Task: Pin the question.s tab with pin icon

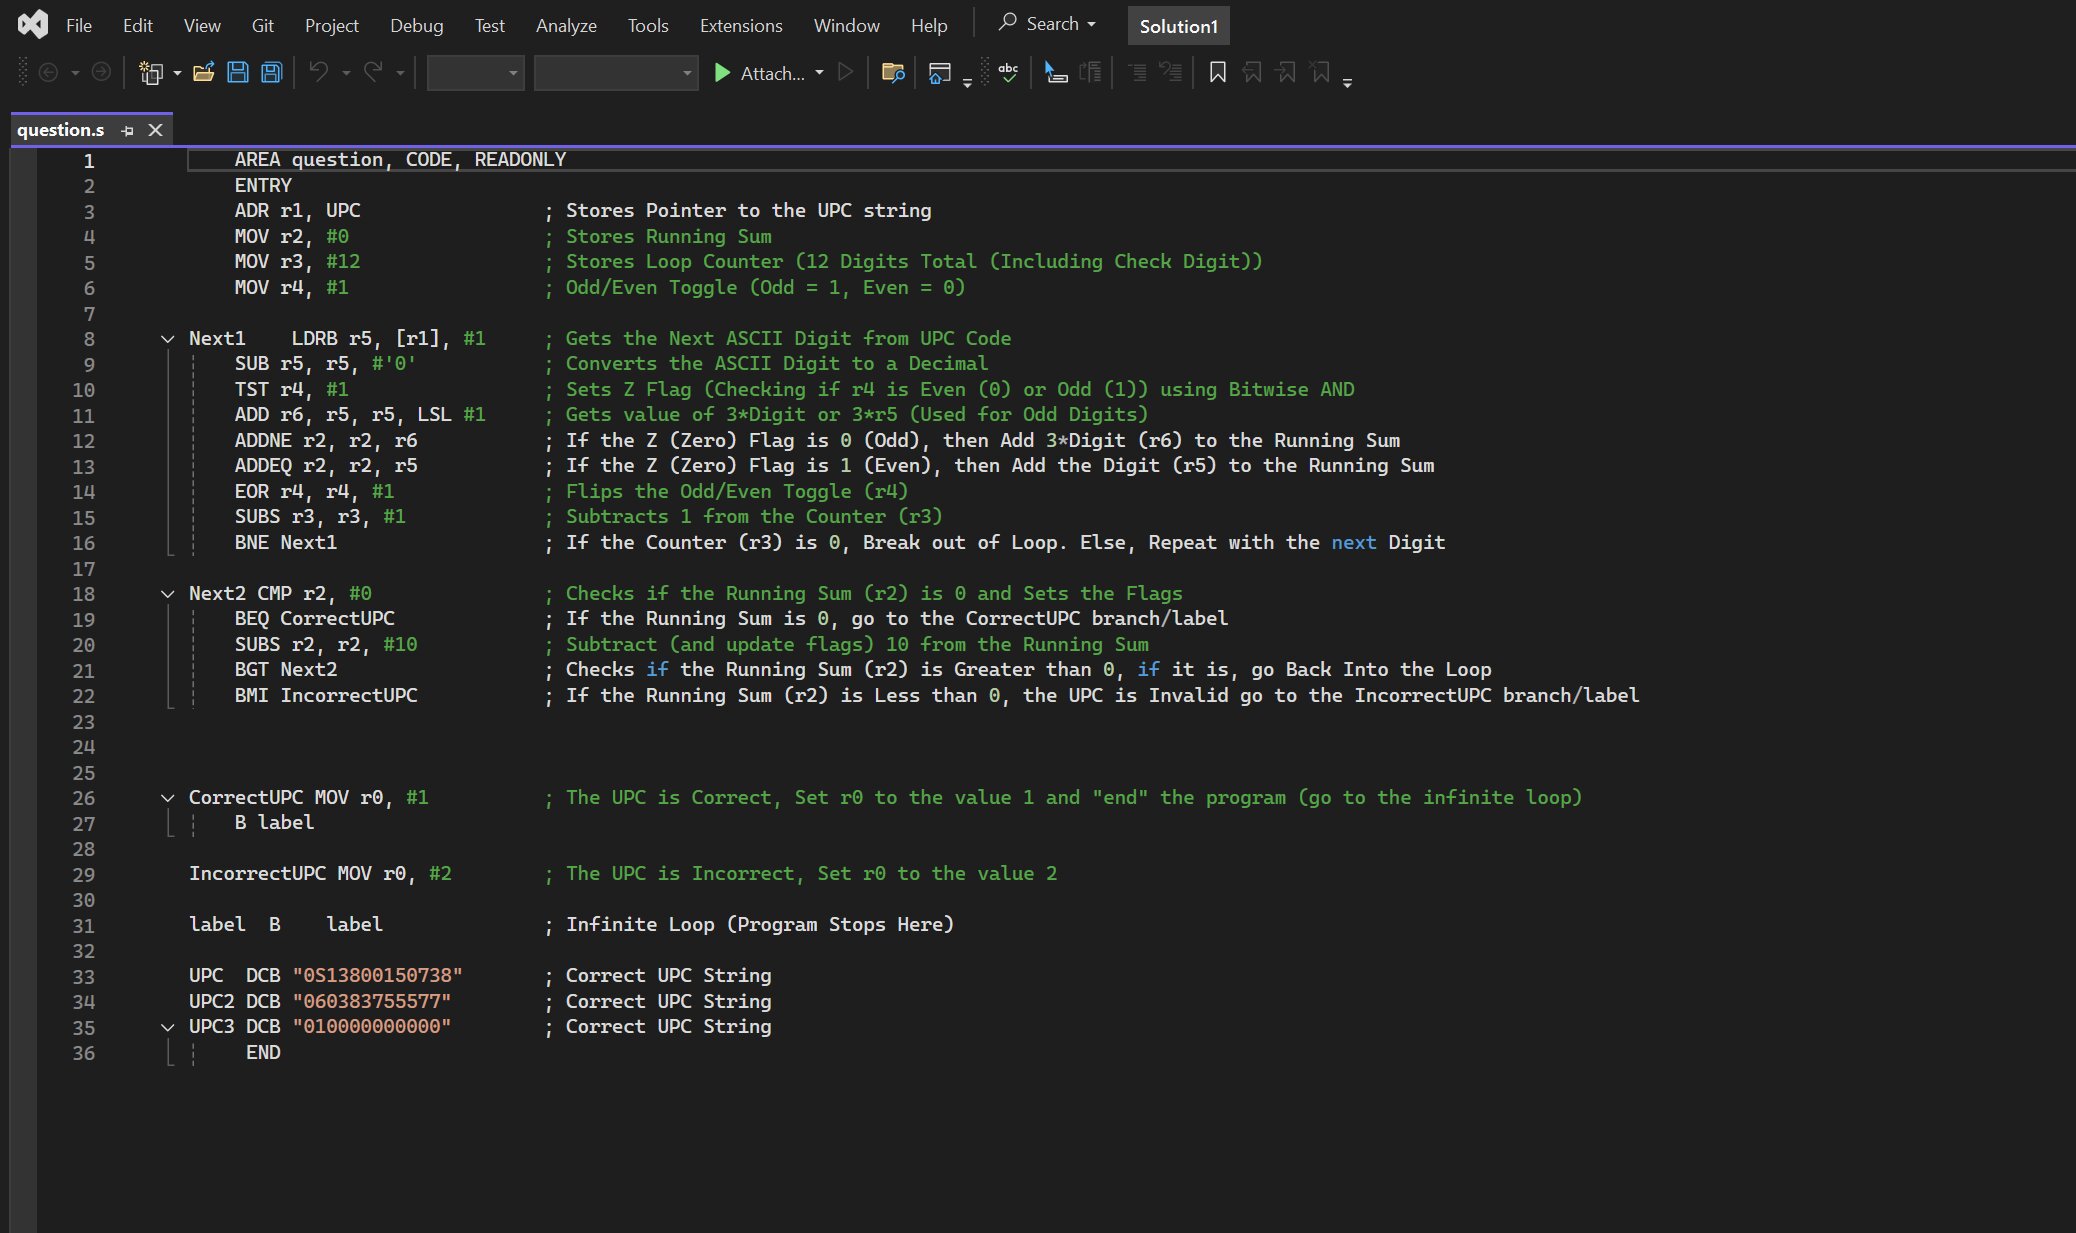Action: (x=127, y=131)
